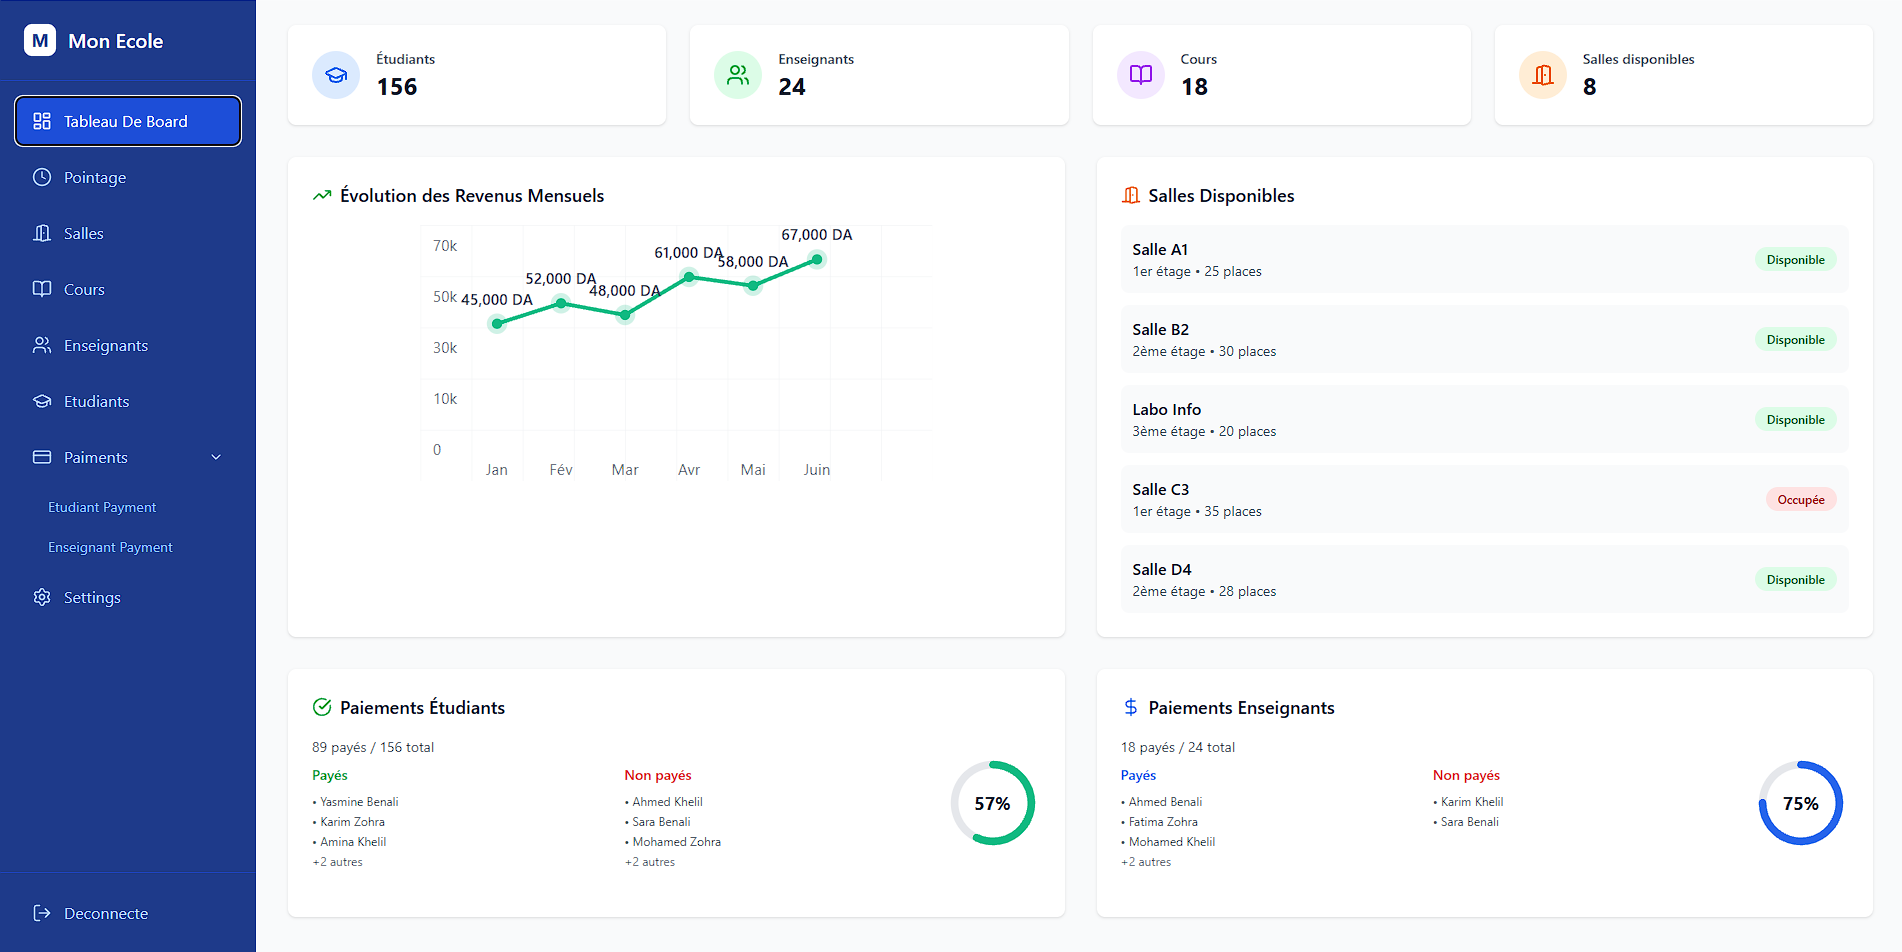Go to Salles page in sidebar
Viewport: 1902px width, 952px height.
[x=128, y=233]
